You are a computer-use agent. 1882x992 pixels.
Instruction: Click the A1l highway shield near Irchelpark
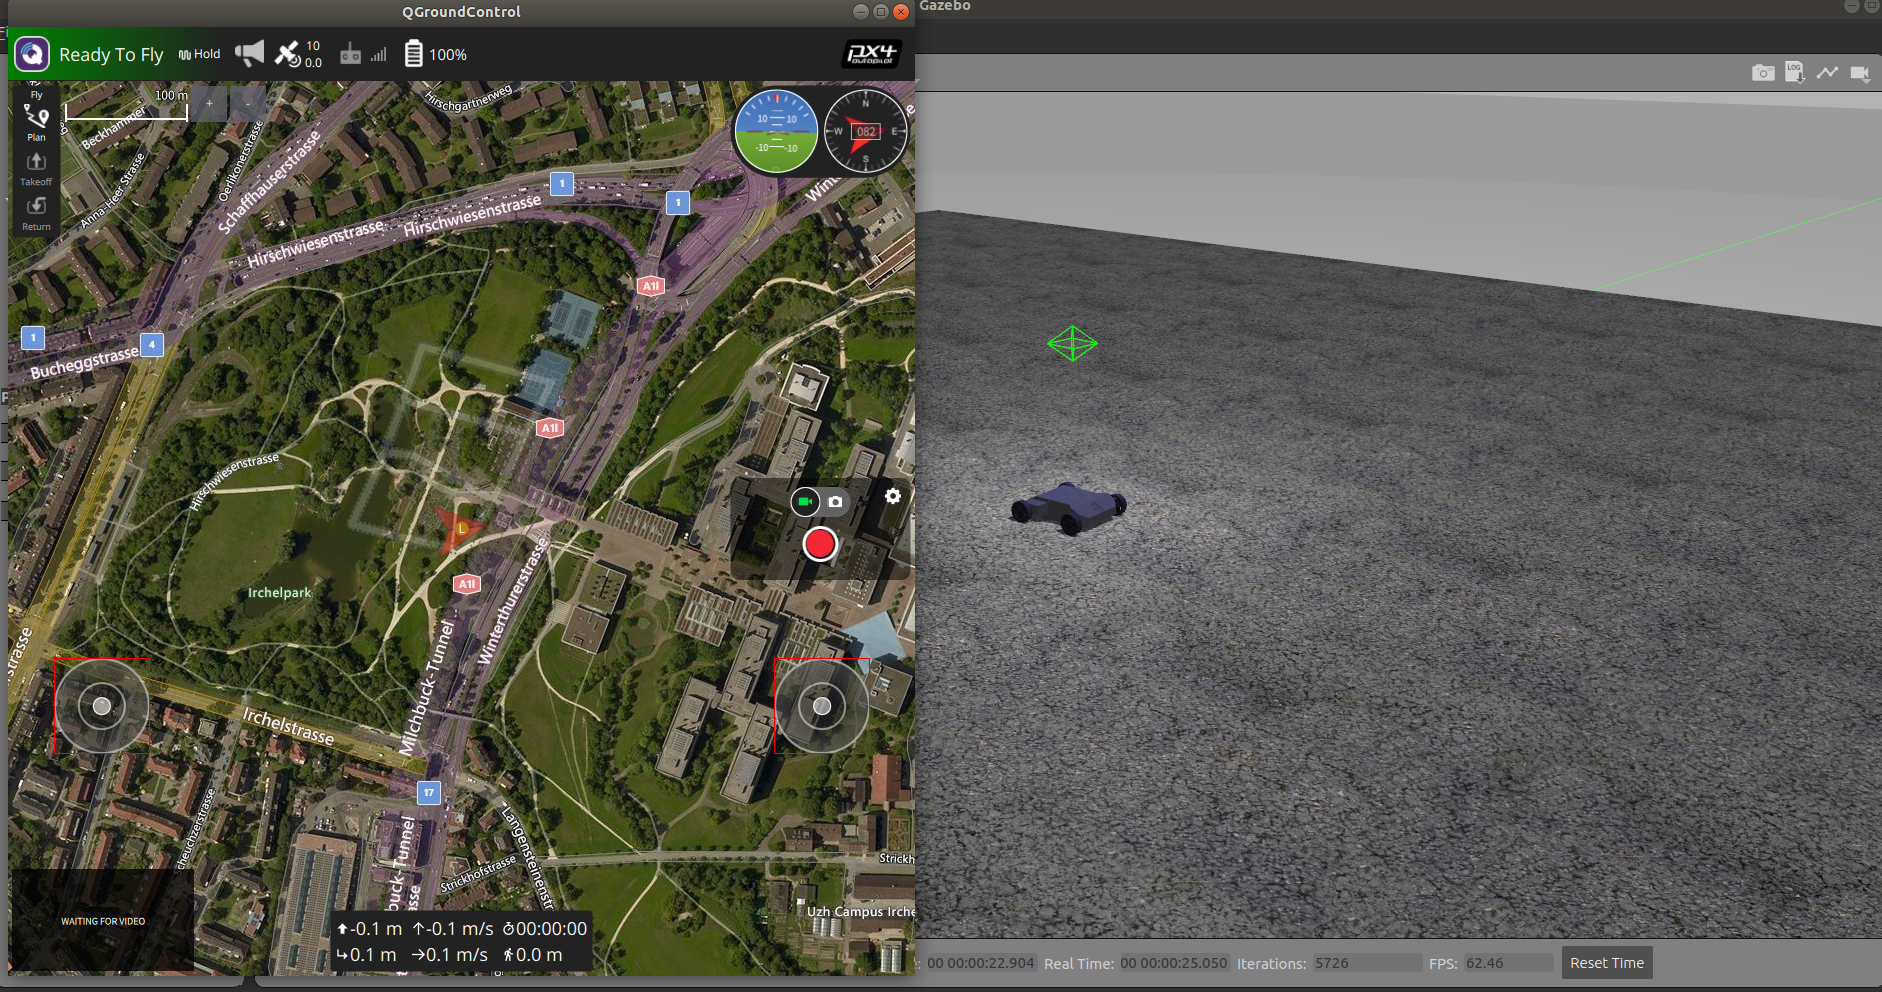[467, 584]
